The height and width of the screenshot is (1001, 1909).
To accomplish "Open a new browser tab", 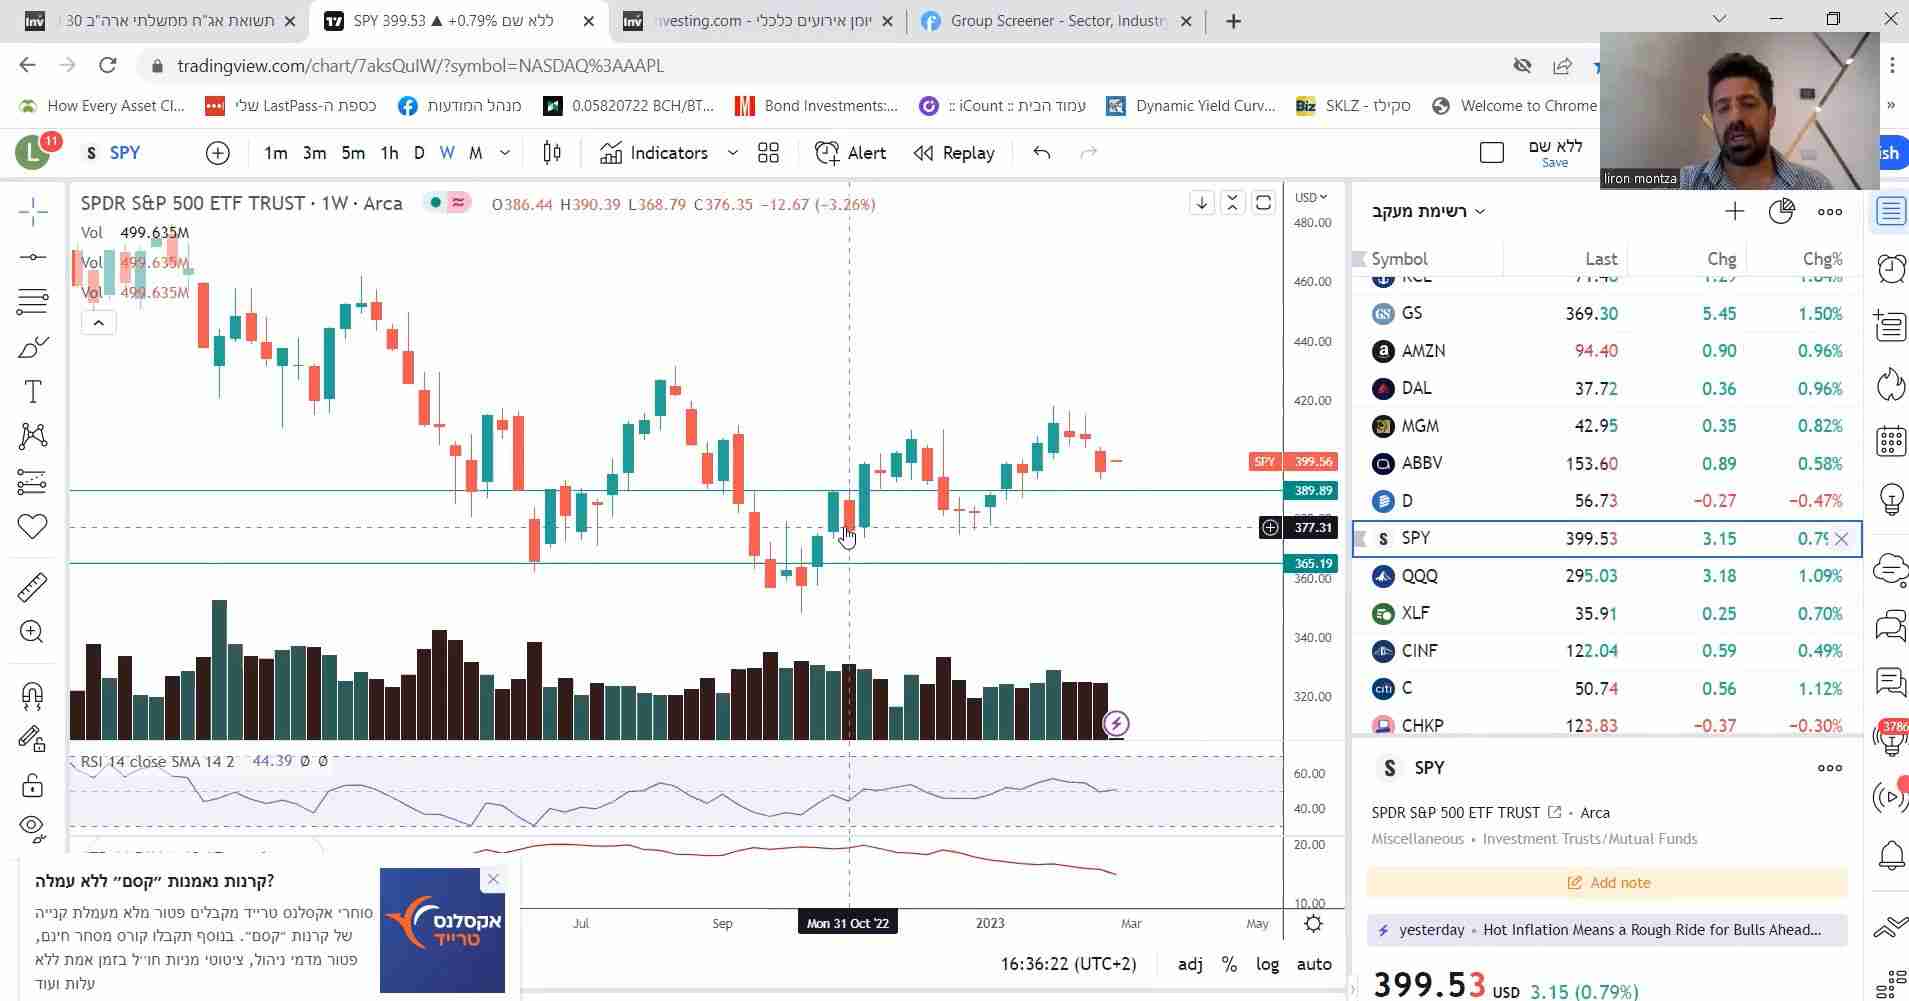I will (x=1233, y=21).
